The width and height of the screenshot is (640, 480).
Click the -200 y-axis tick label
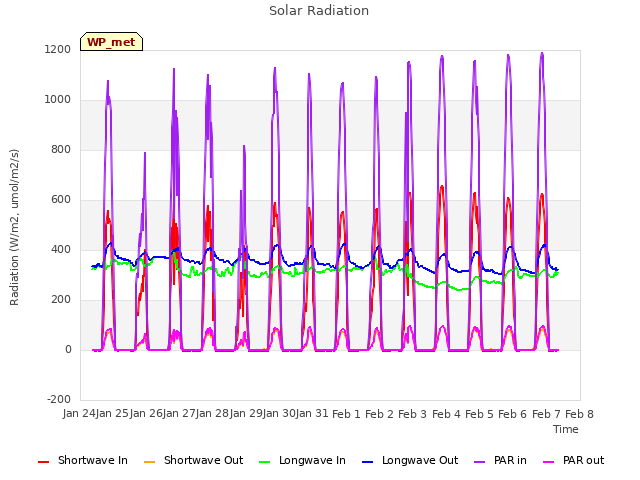coord(59,400)
